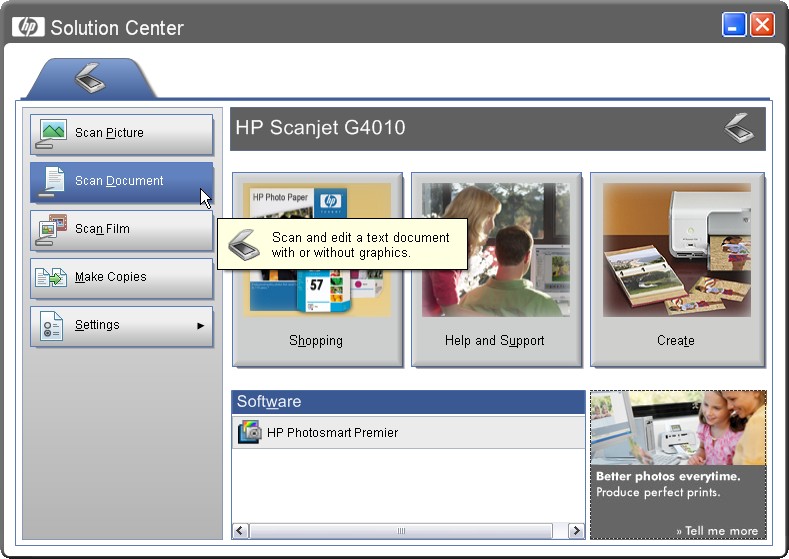Click scanner icon in HP Scanjet G4010 header
Image resolution: width=789 pixels, height=559 pixels.
click(739, 128)
